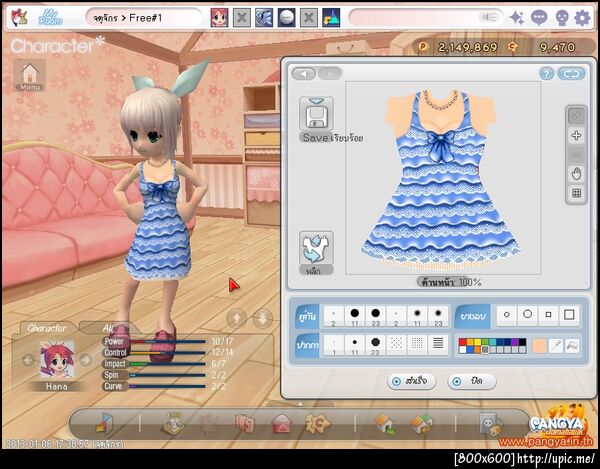Select the eyedropper color picker tool

555,346
